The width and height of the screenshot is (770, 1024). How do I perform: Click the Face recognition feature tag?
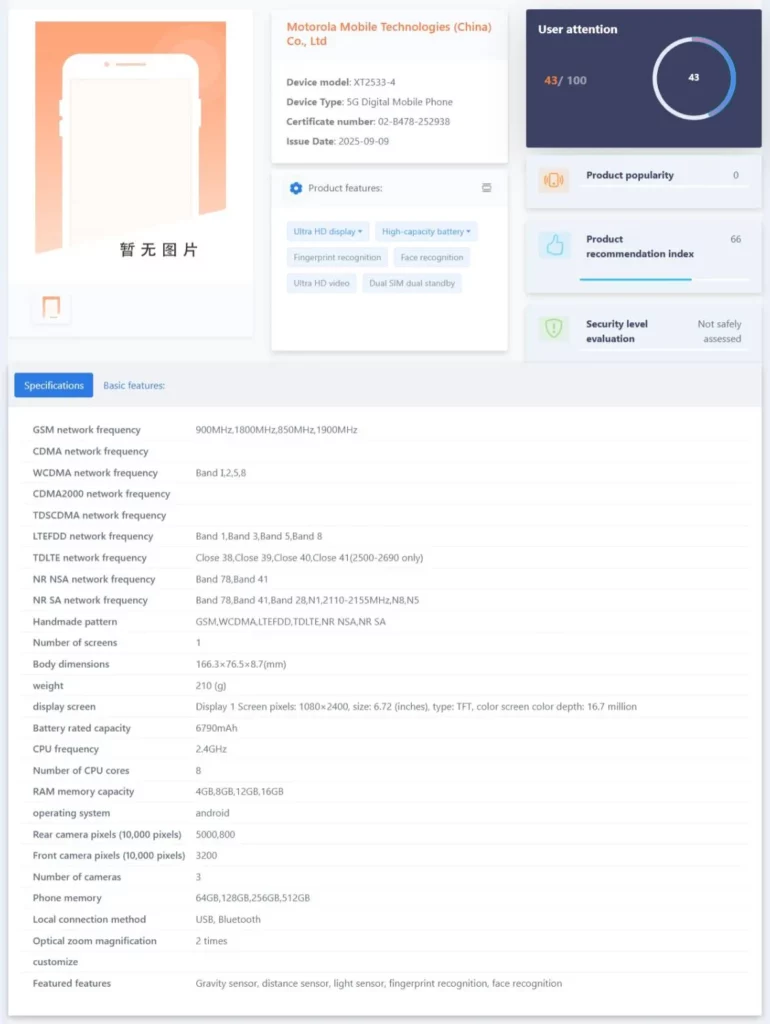[x=432, y=257]
